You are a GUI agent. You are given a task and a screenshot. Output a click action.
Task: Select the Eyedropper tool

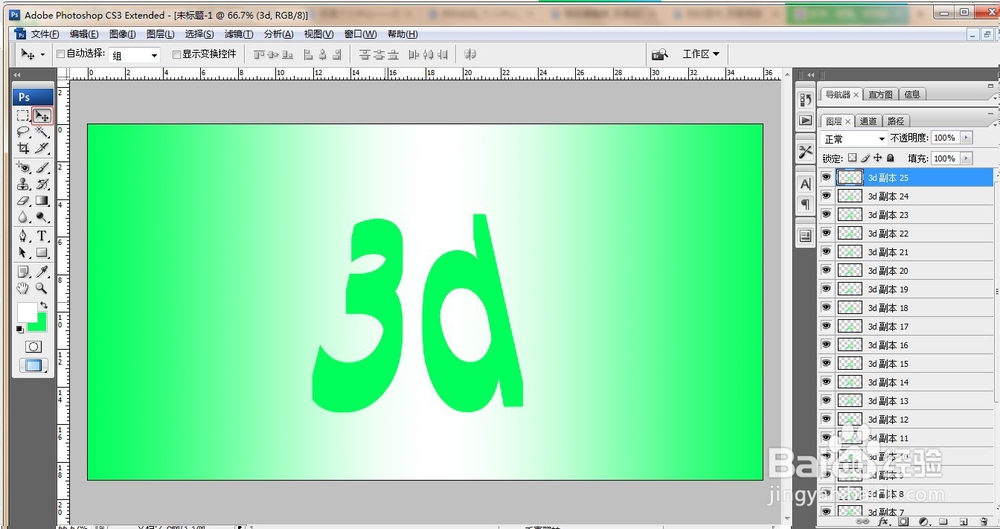(42, 272)
